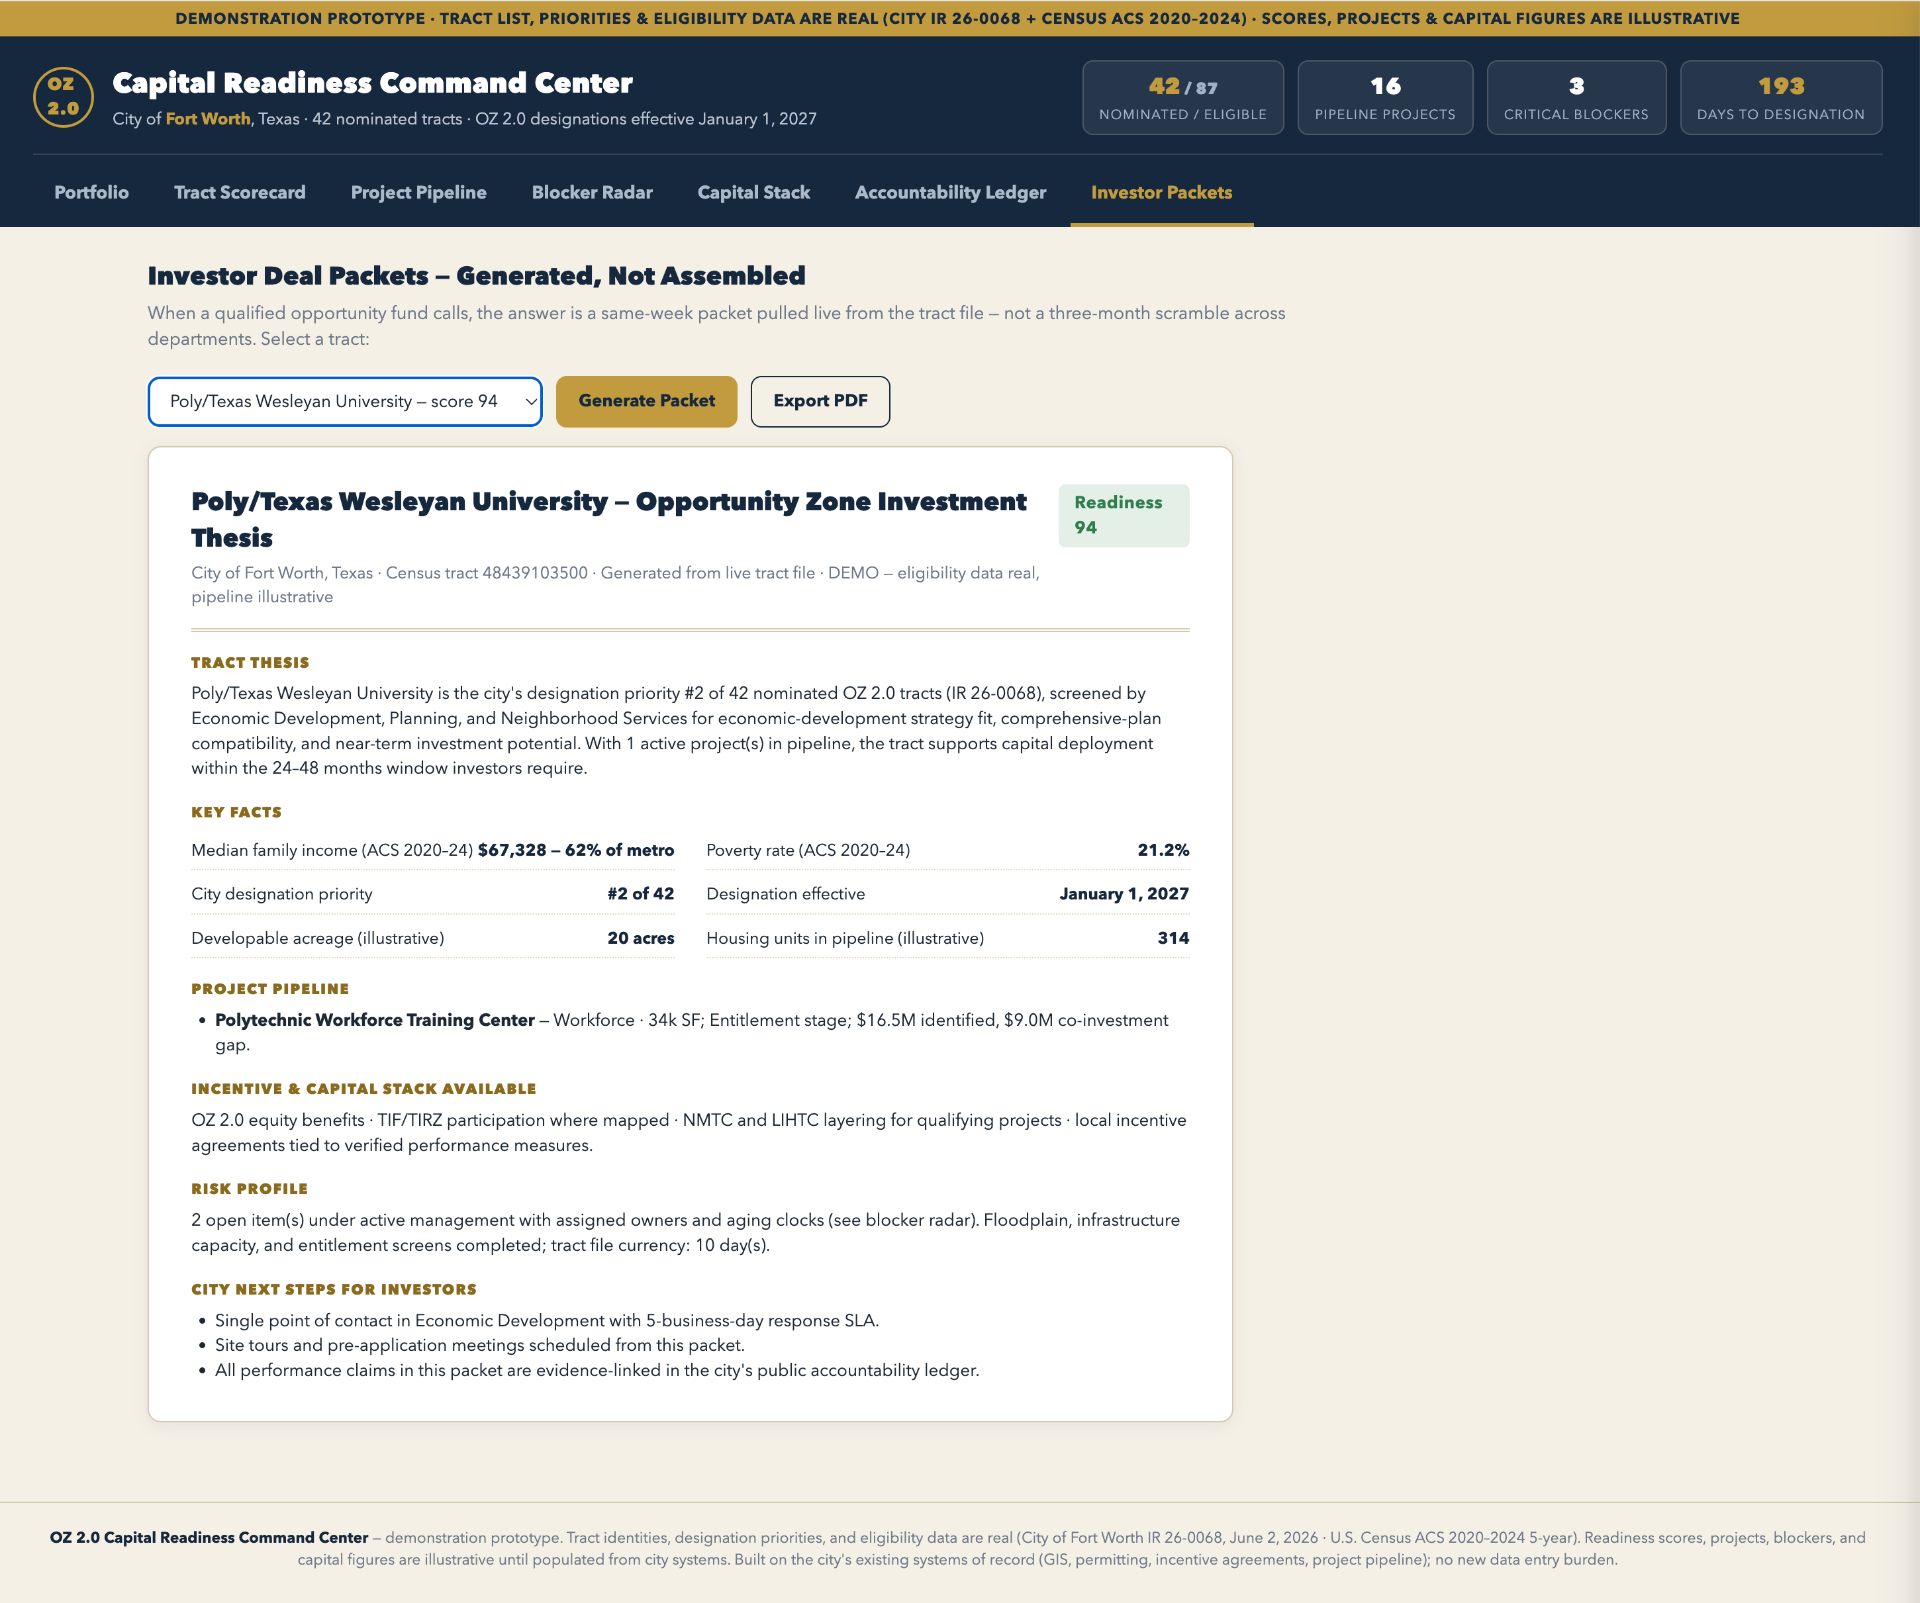The height and width of the screenshot is (1603, 1920).
Task: Click the packet title Poly/Texas Wesleyan University thesis
Action: [x=609, y=519]
